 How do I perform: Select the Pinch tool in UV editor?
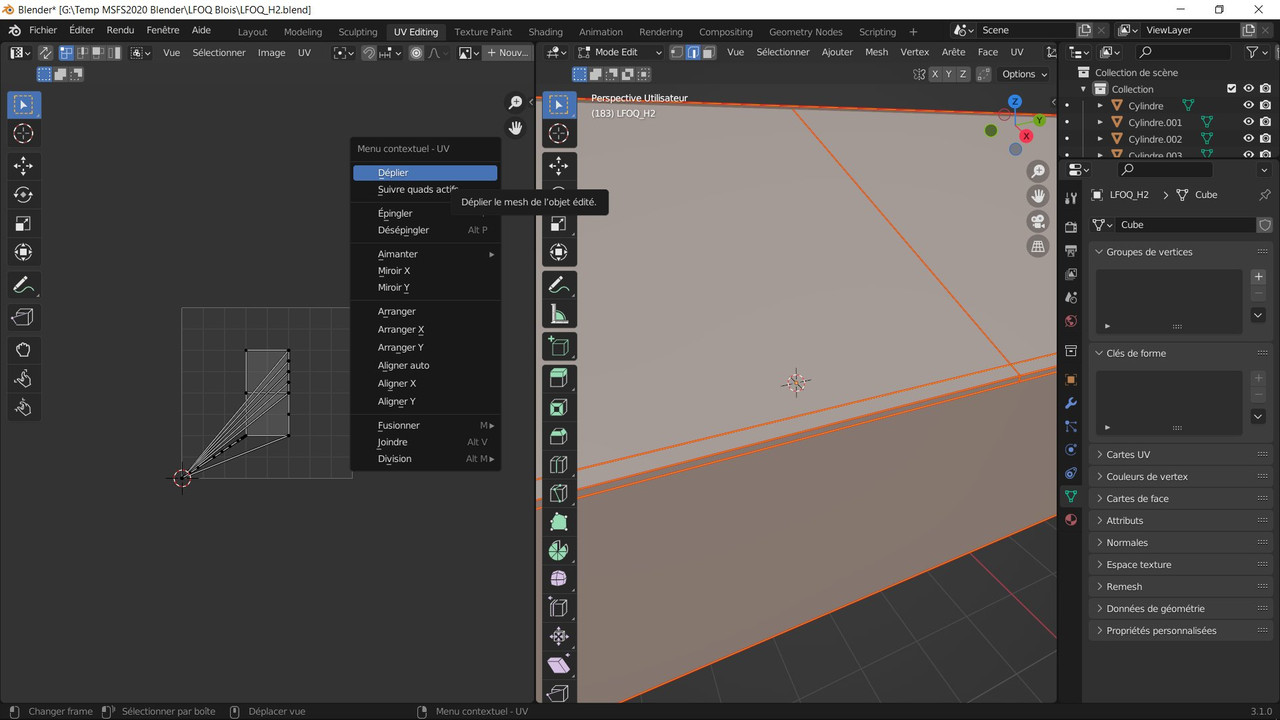coord(24,407)
